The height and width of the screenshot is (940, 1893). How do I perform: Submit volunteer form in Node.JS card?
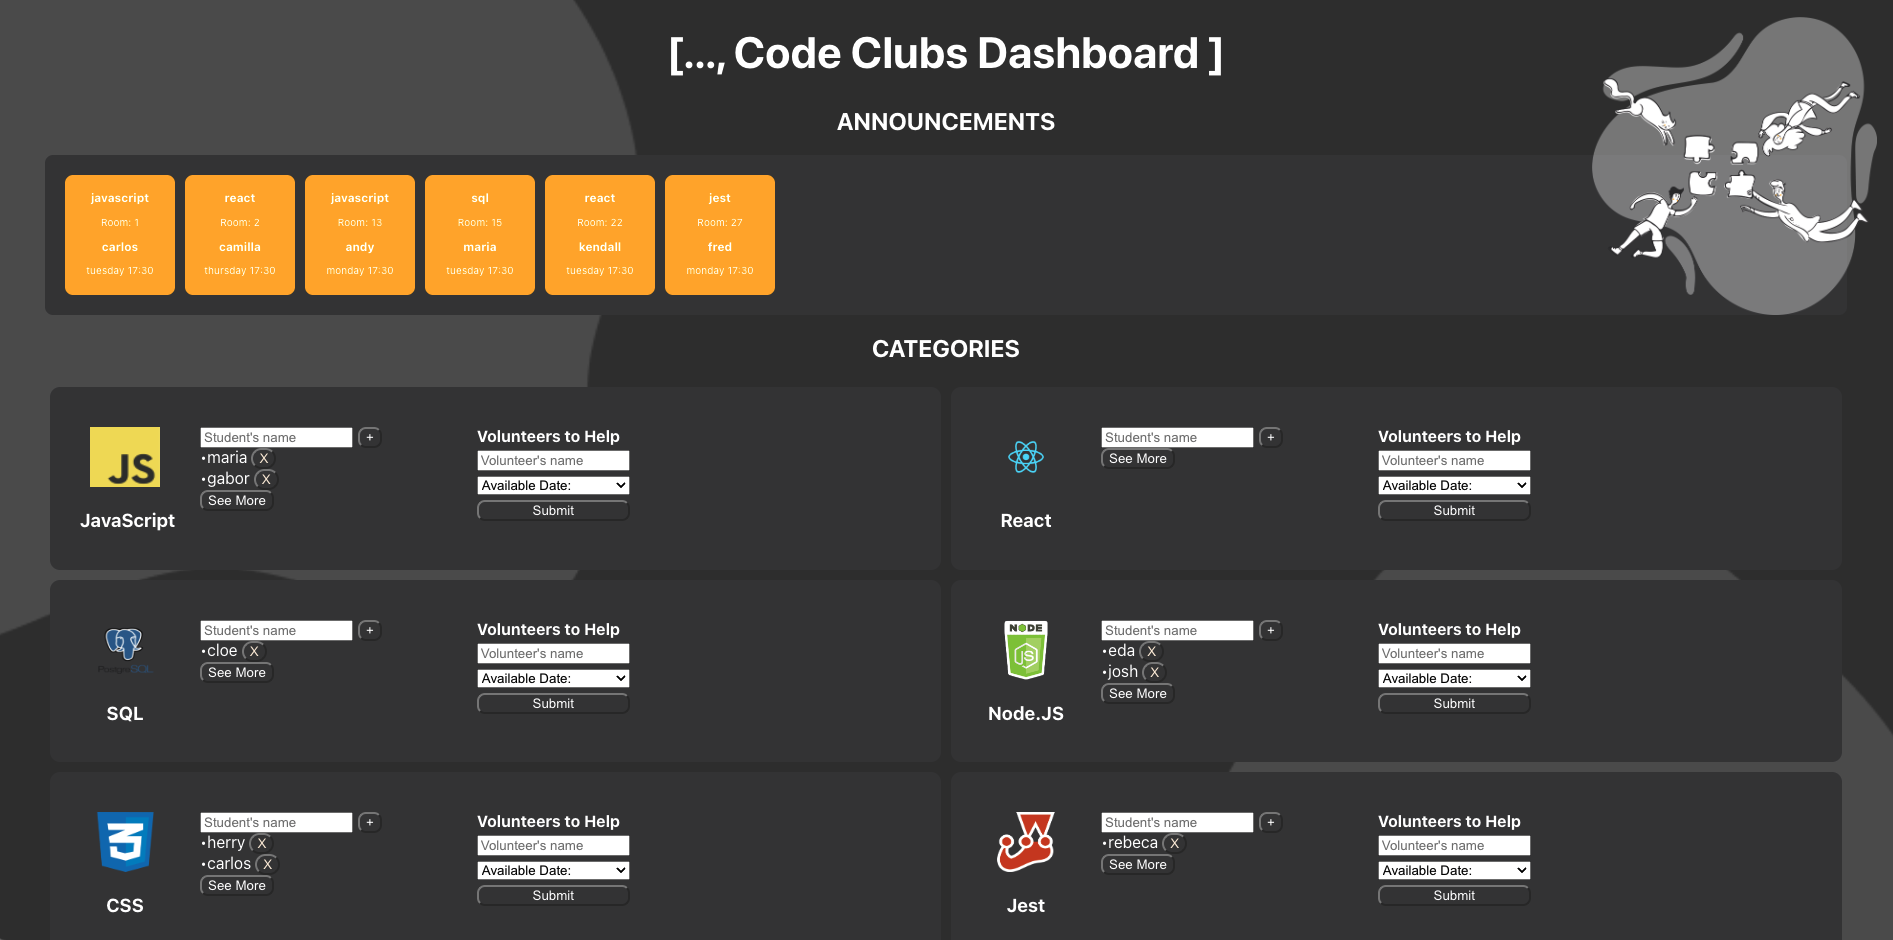[1454, 703]
